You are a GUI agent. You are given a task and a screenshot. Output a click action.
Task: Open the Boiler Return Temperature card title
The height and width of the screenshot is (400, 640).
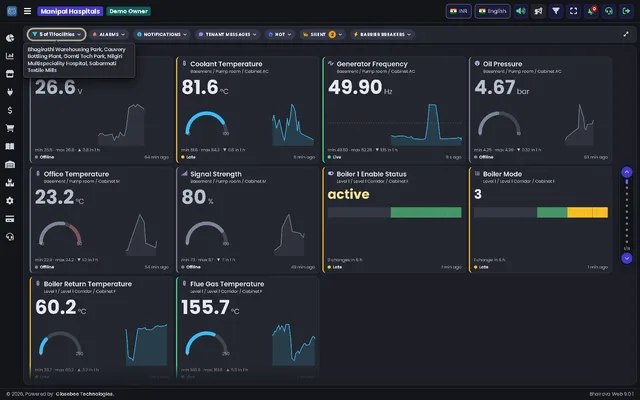[88, 284]
